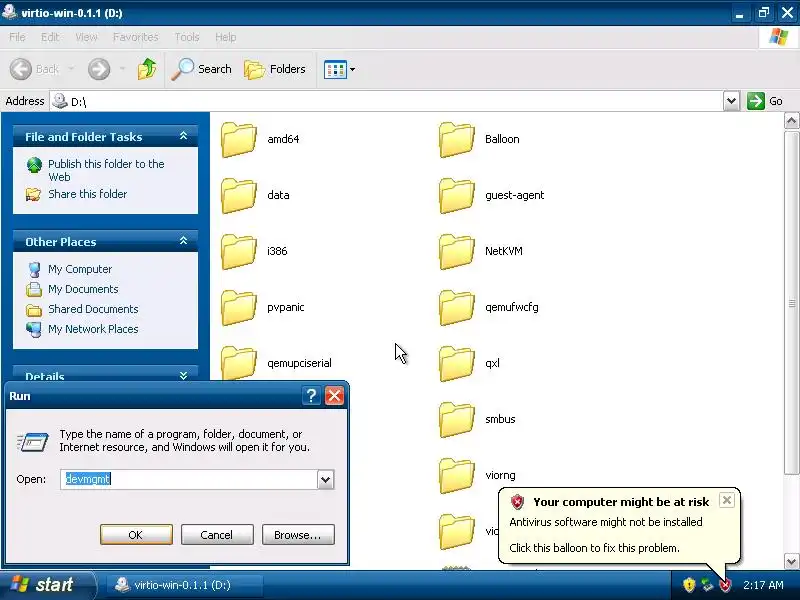This screenshot has height=600, width=800.
Task: Expand the Run dialog Open history dropdown
Action: coord(326,480)
